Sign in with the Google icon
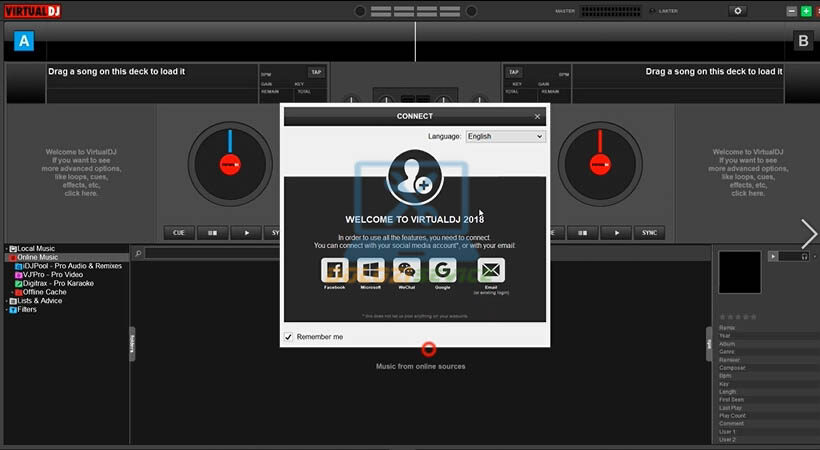 pyautogui.click(x=442, y=270)
